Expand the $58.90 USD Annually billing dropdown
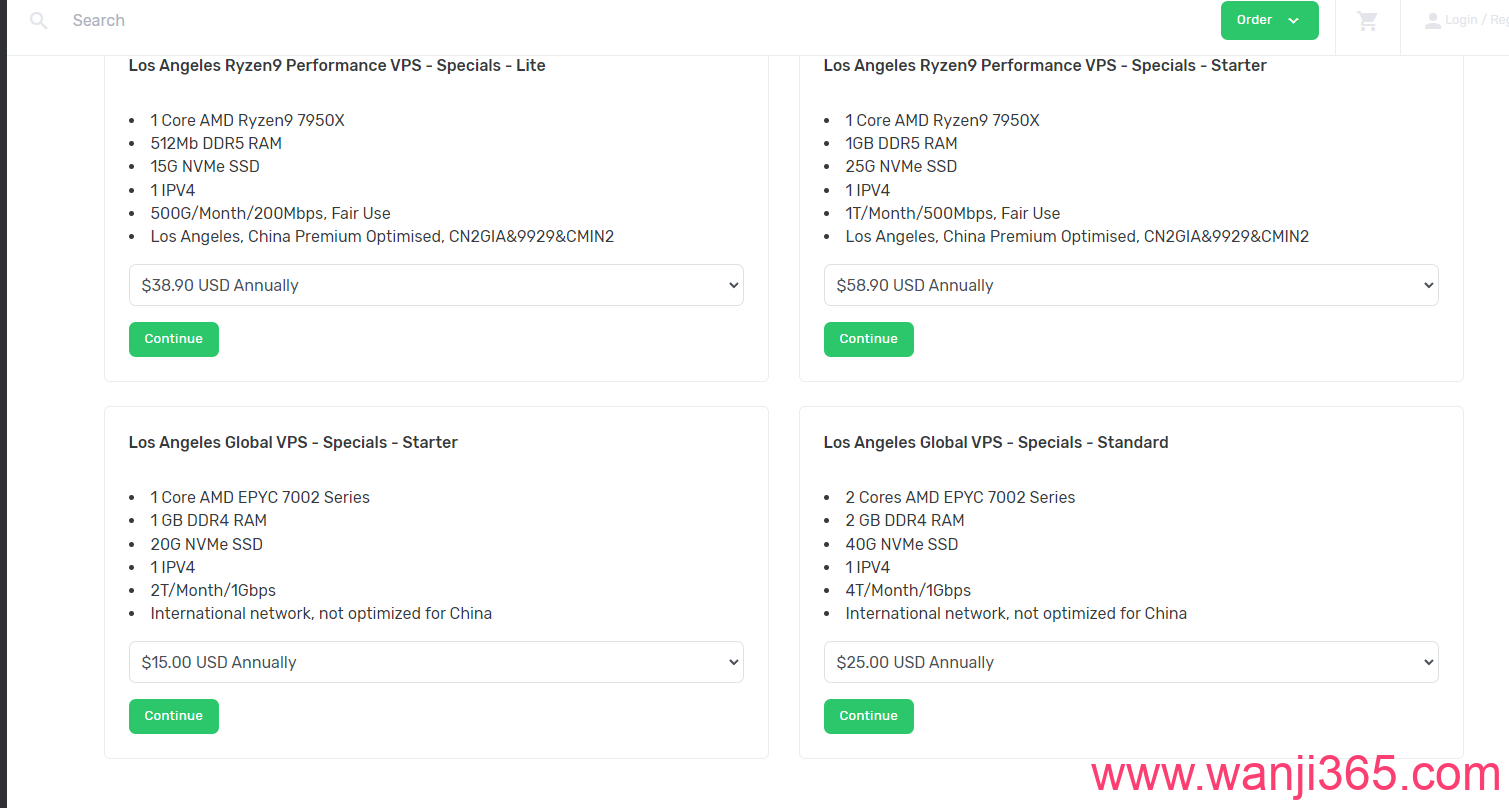Screen dimensions: 1509x808 click(1131, 285)
